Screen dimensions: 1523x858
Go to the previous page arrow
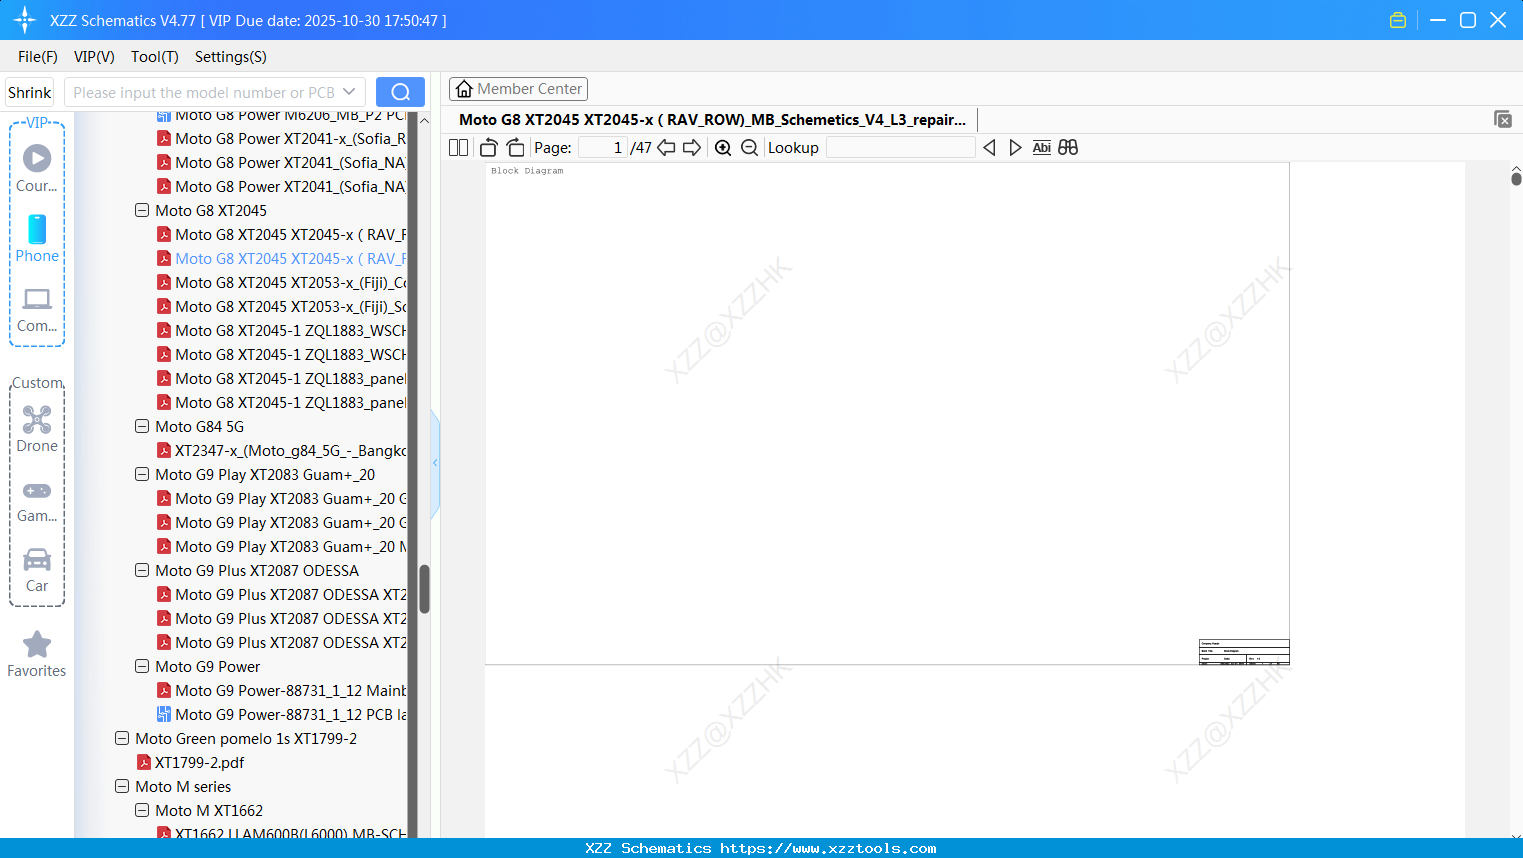point(666,148)
